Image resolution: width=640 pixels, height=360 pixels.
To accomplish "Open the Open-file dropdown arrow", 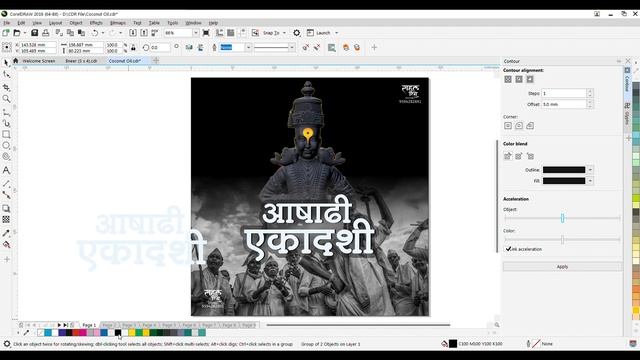I will point(24,33).
